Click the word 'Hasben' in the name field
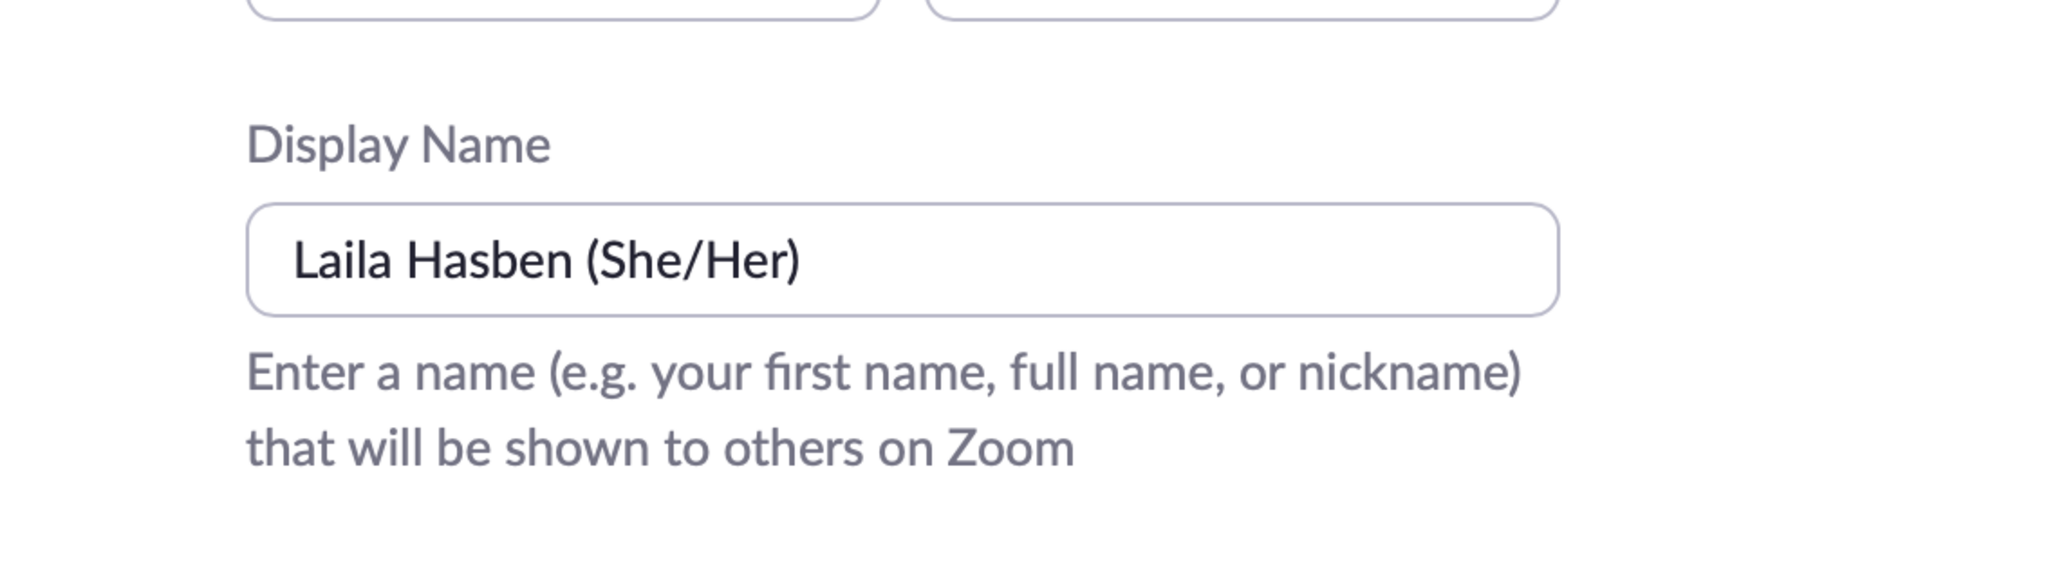2048x563 pixels. point(489,261)
